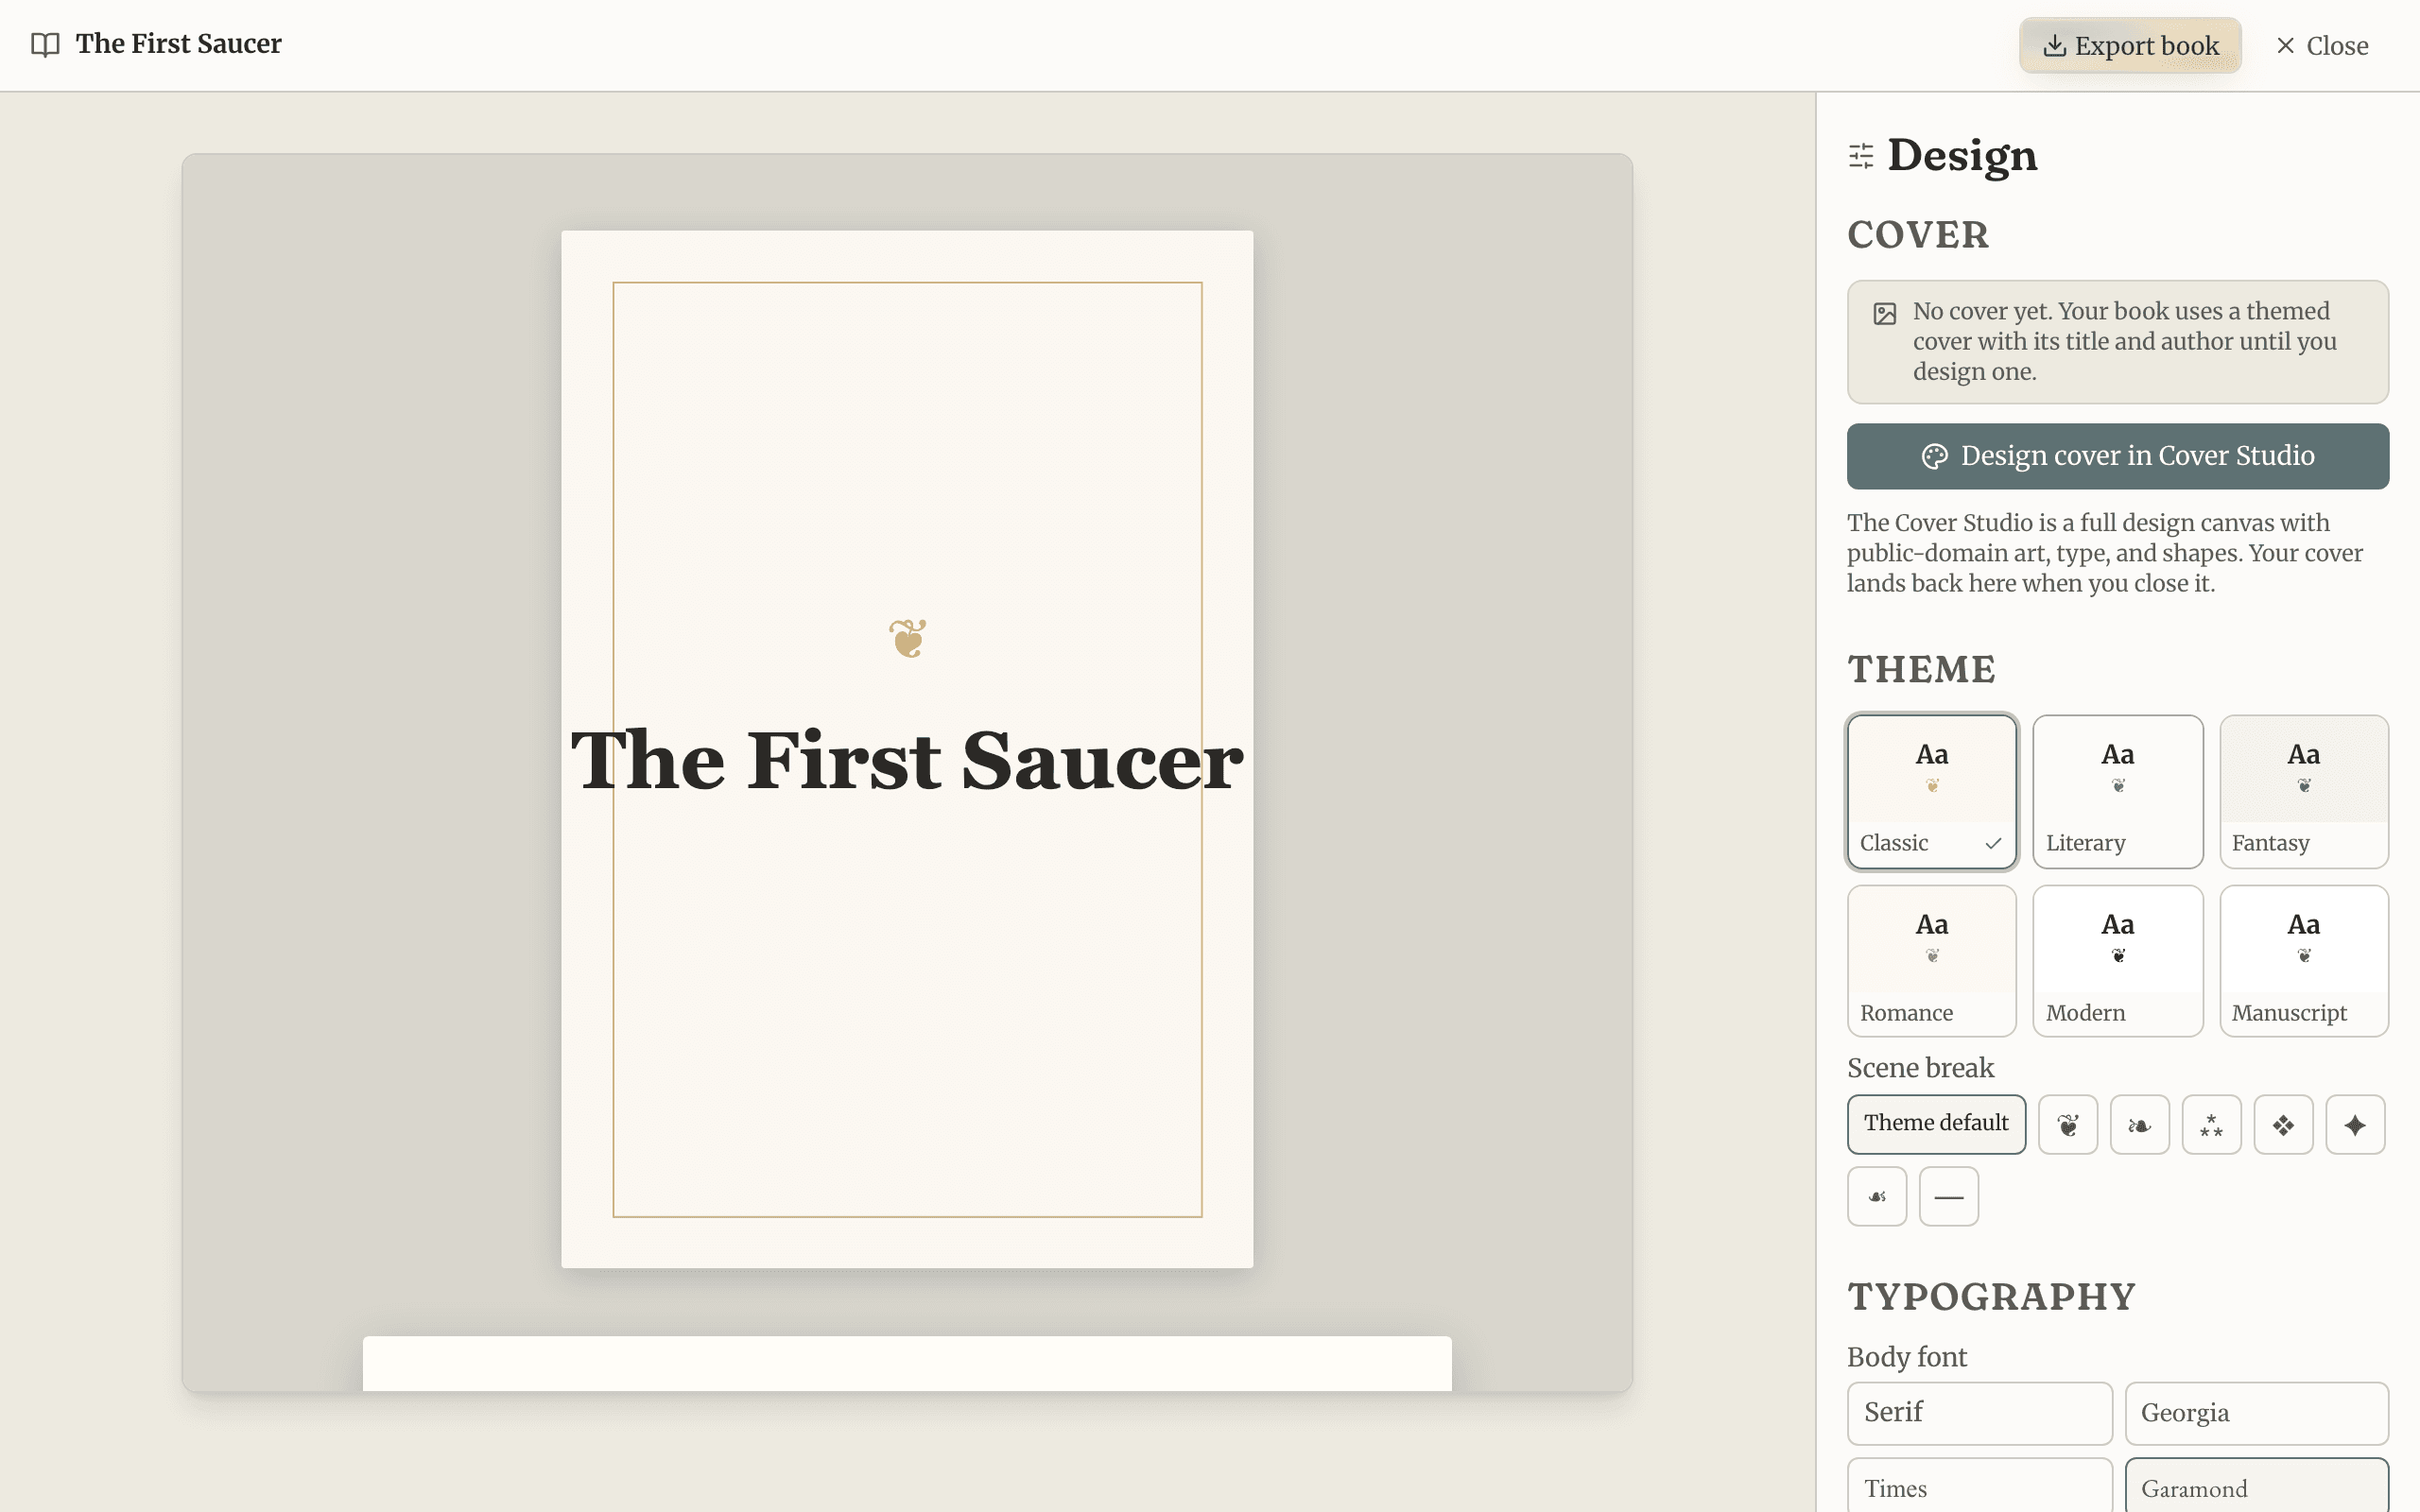Choose Garamond as body font
The height and width of the screenshot is (1512, 2420).
pyautogui.click(x=2257, y=1486)
